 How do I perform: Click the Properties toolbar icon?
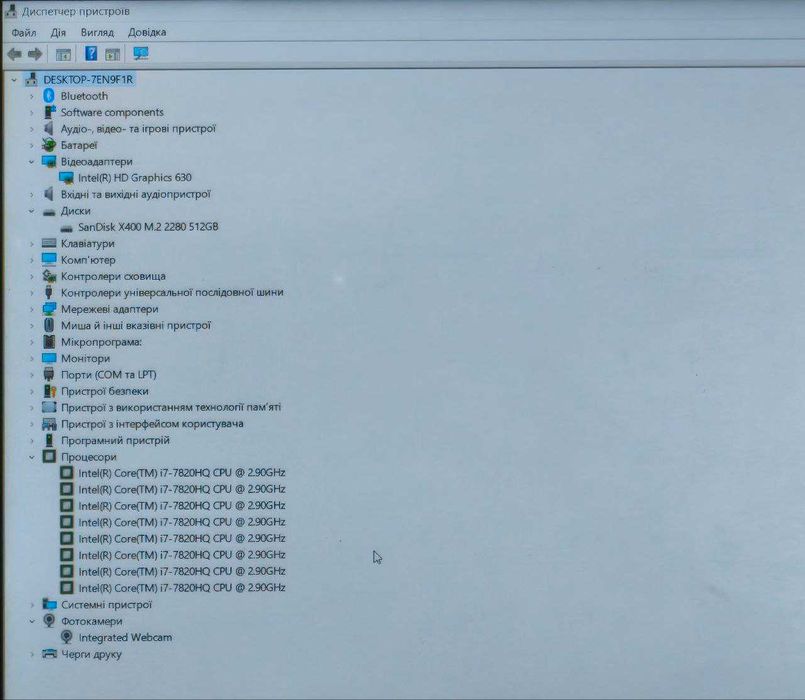[63, 54]
